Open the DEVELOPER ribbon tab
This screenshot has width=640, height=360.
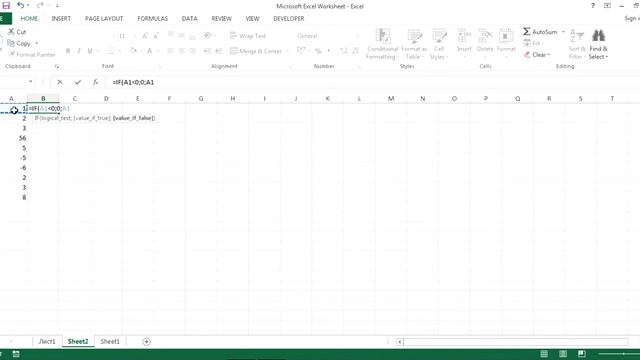tap(289, 18)
